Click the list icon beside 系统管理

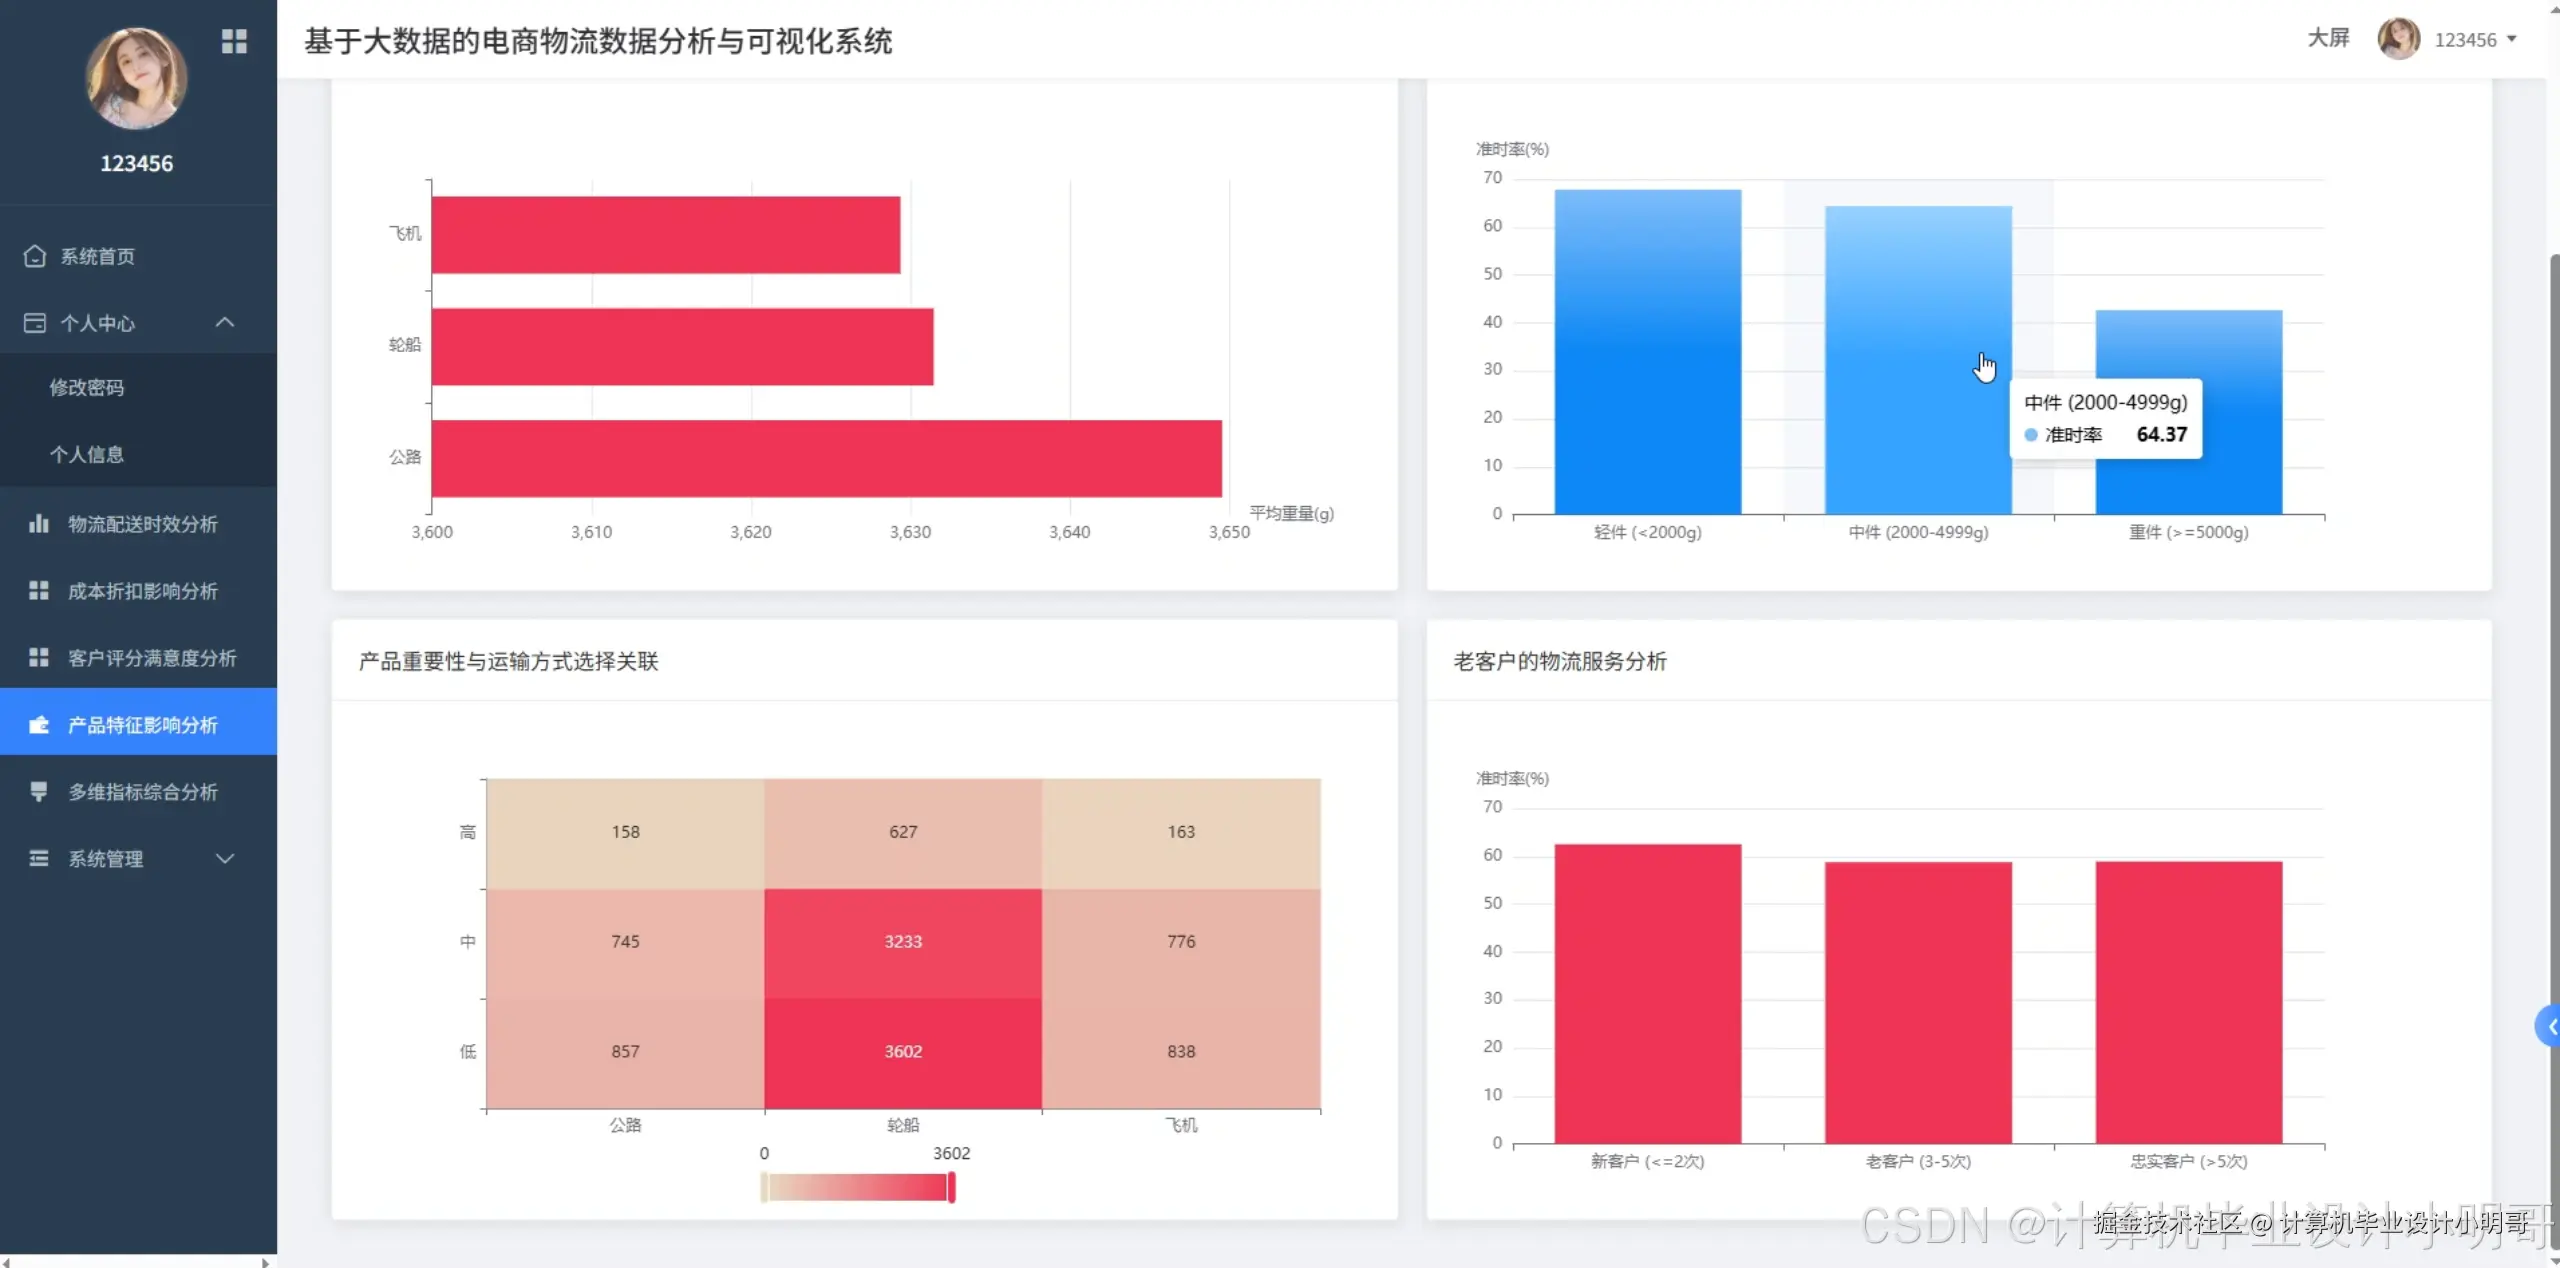[39, 858]
